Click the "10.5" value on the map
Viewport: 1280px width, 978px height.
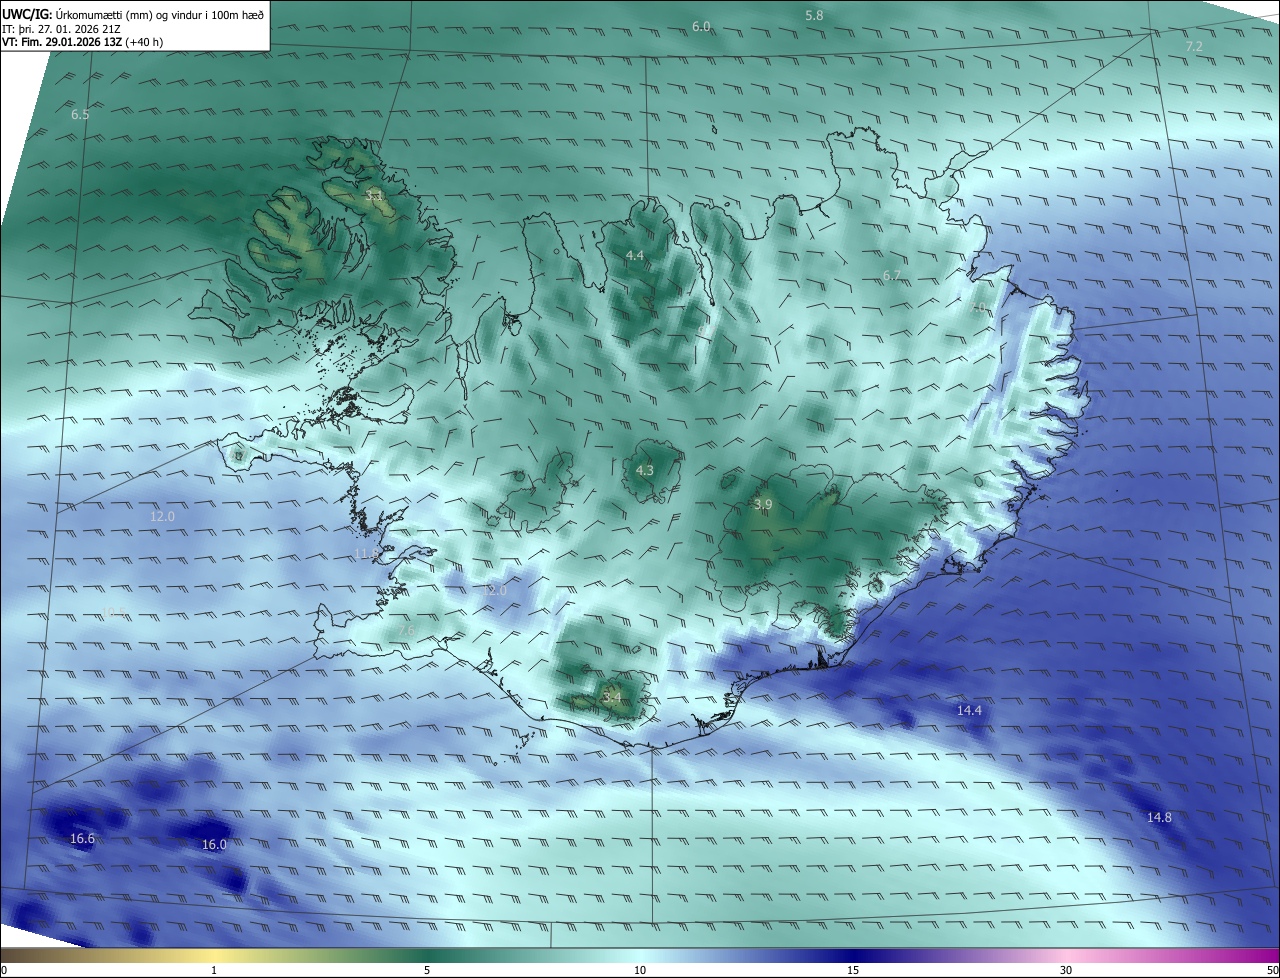click(x=115, y=612)
